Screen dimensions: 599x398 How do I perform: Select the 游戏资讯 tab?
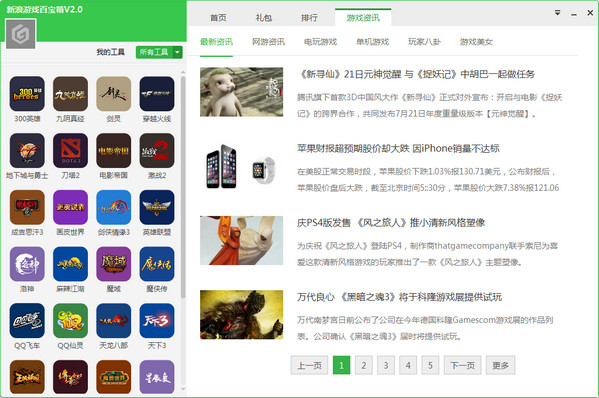coord(363,18)
